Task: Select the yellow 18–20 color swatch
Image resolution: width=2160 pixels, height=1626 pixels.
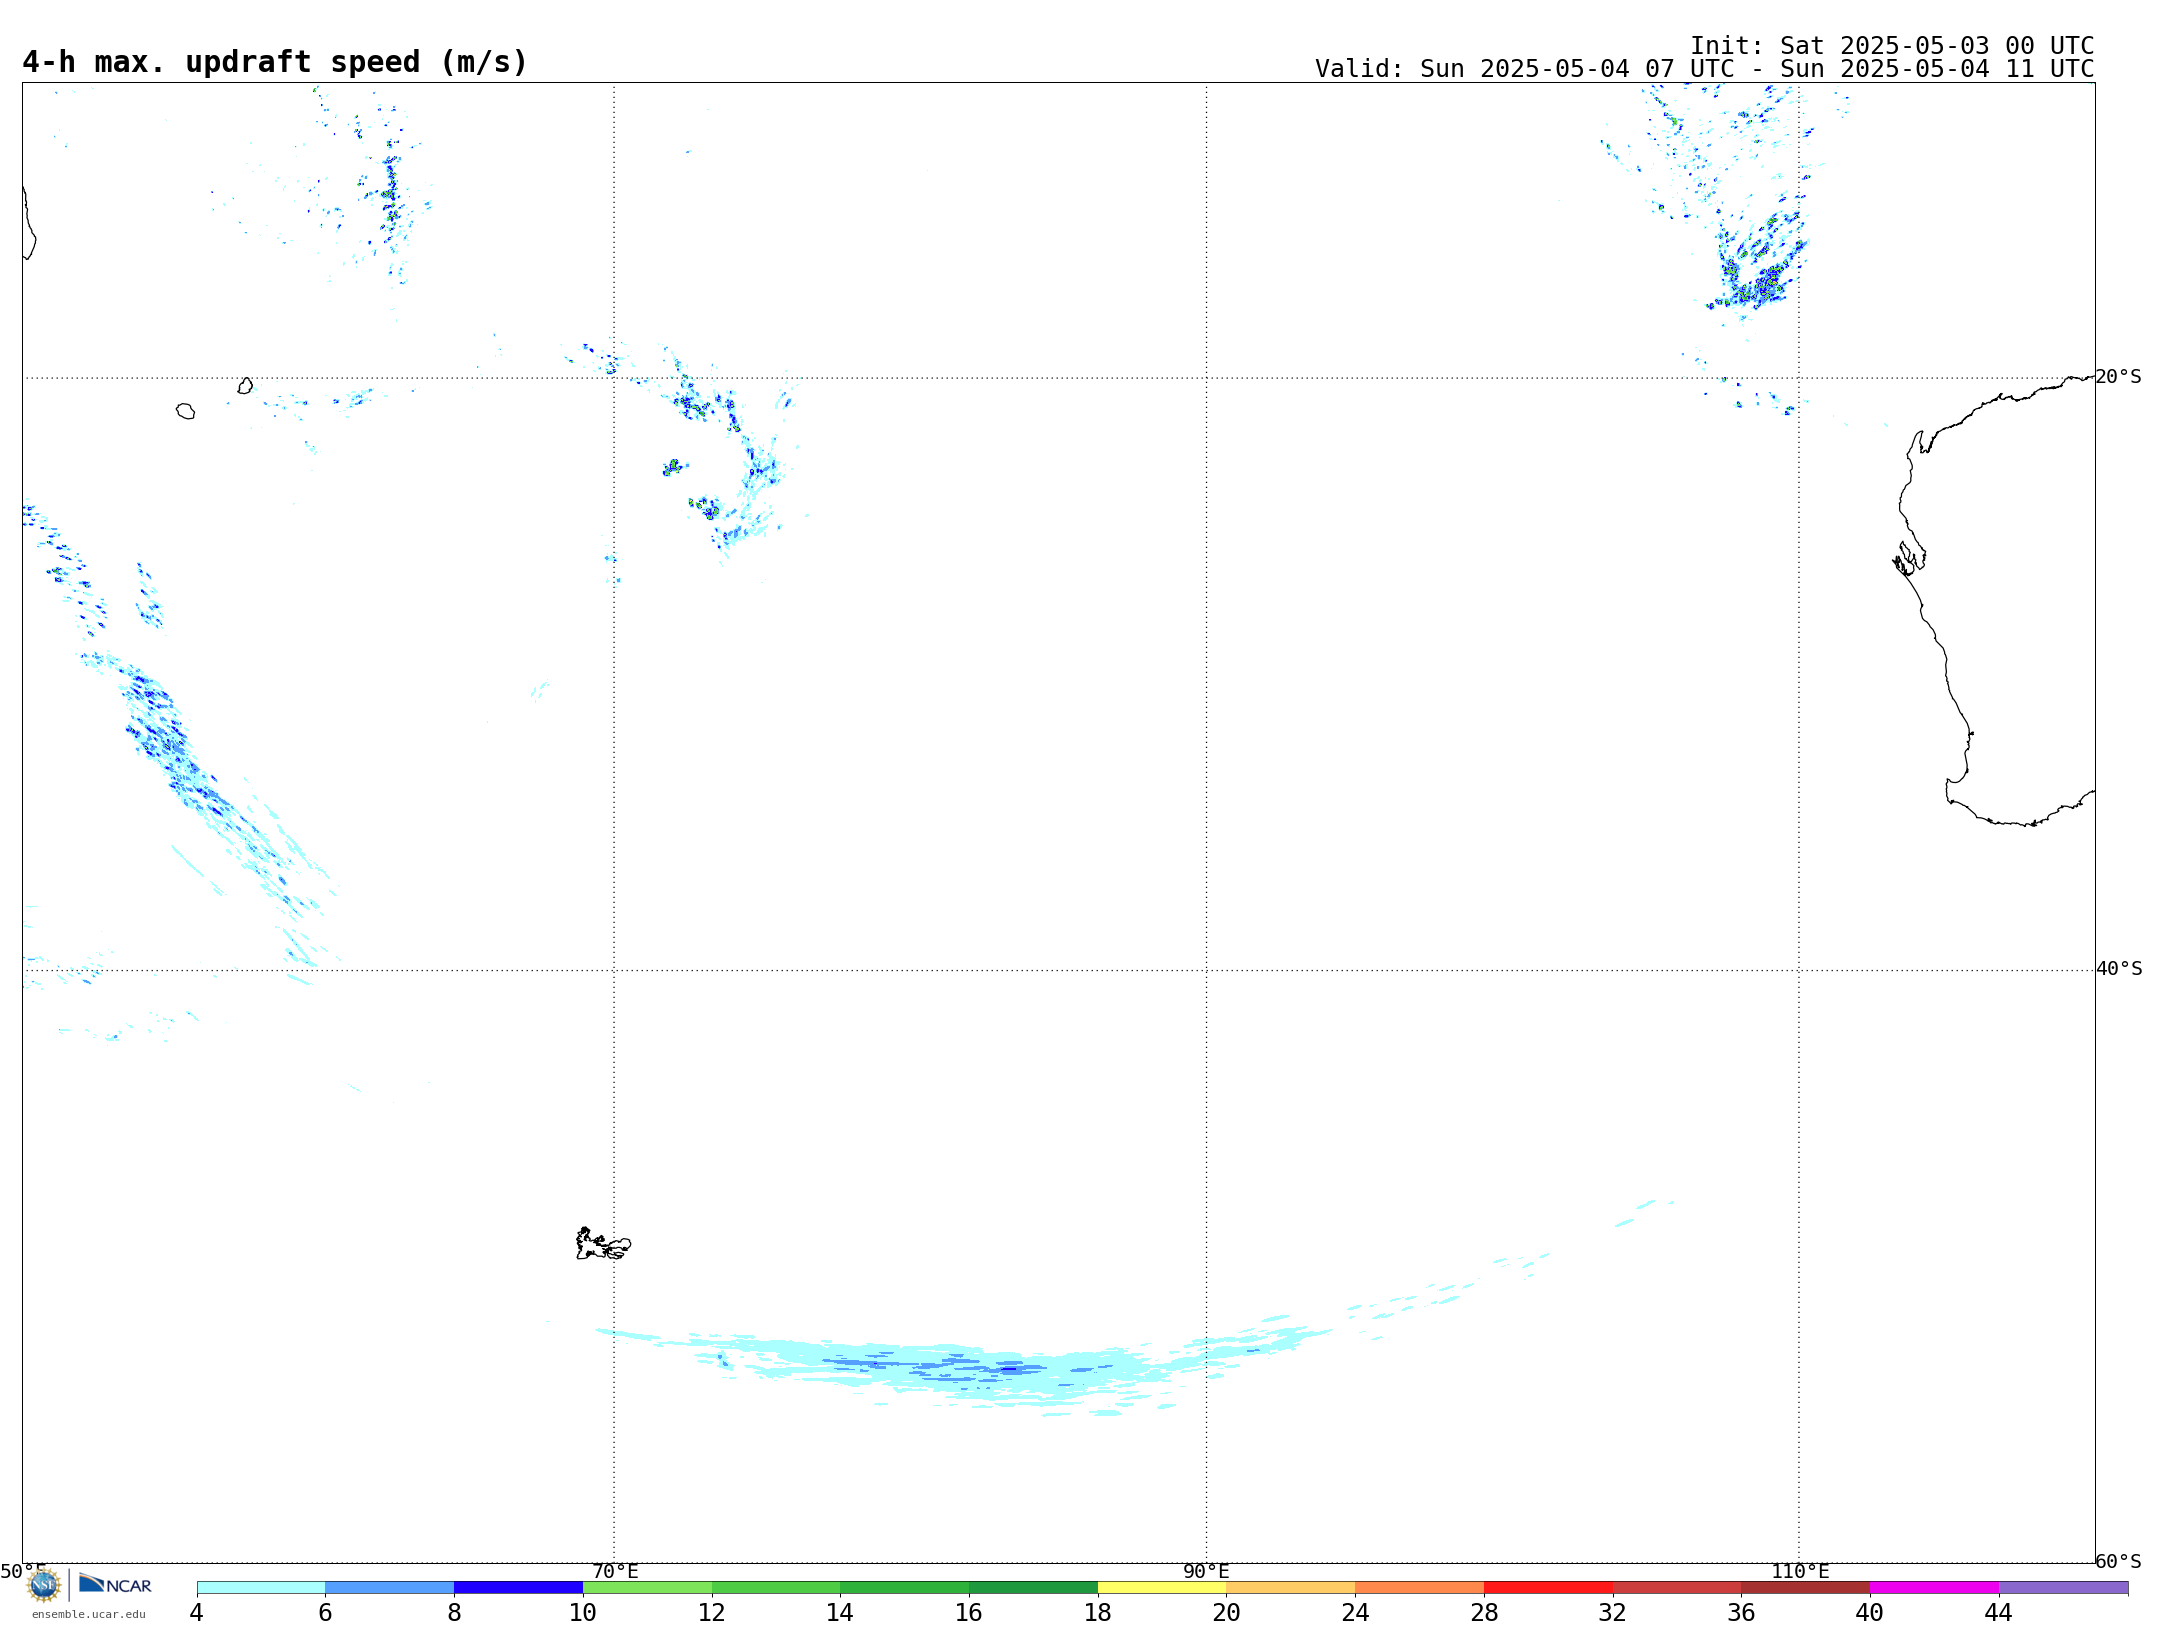Action: click(1162, 1587)
